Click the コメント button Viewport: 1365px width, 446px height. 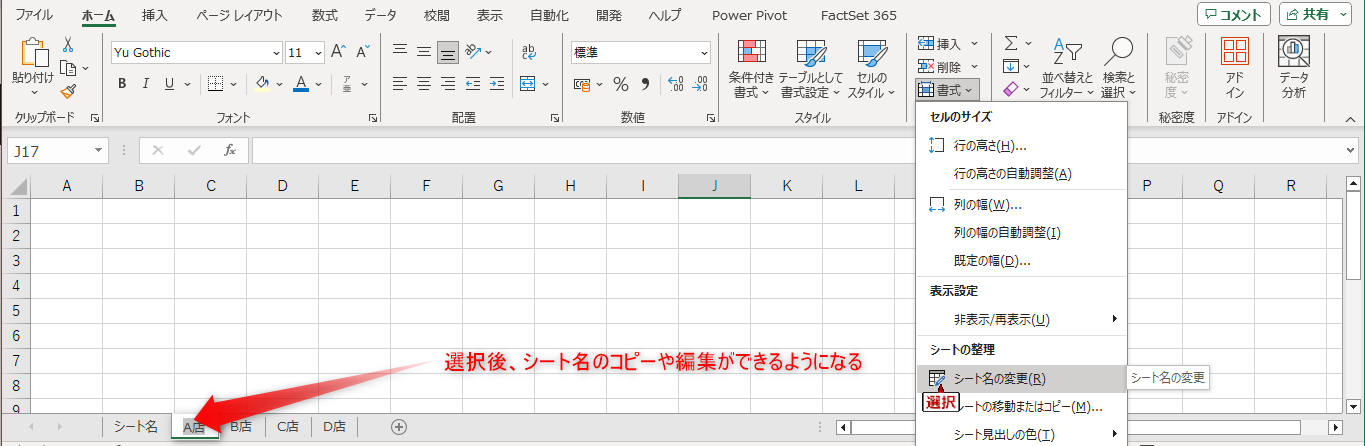pos(1233,15)
